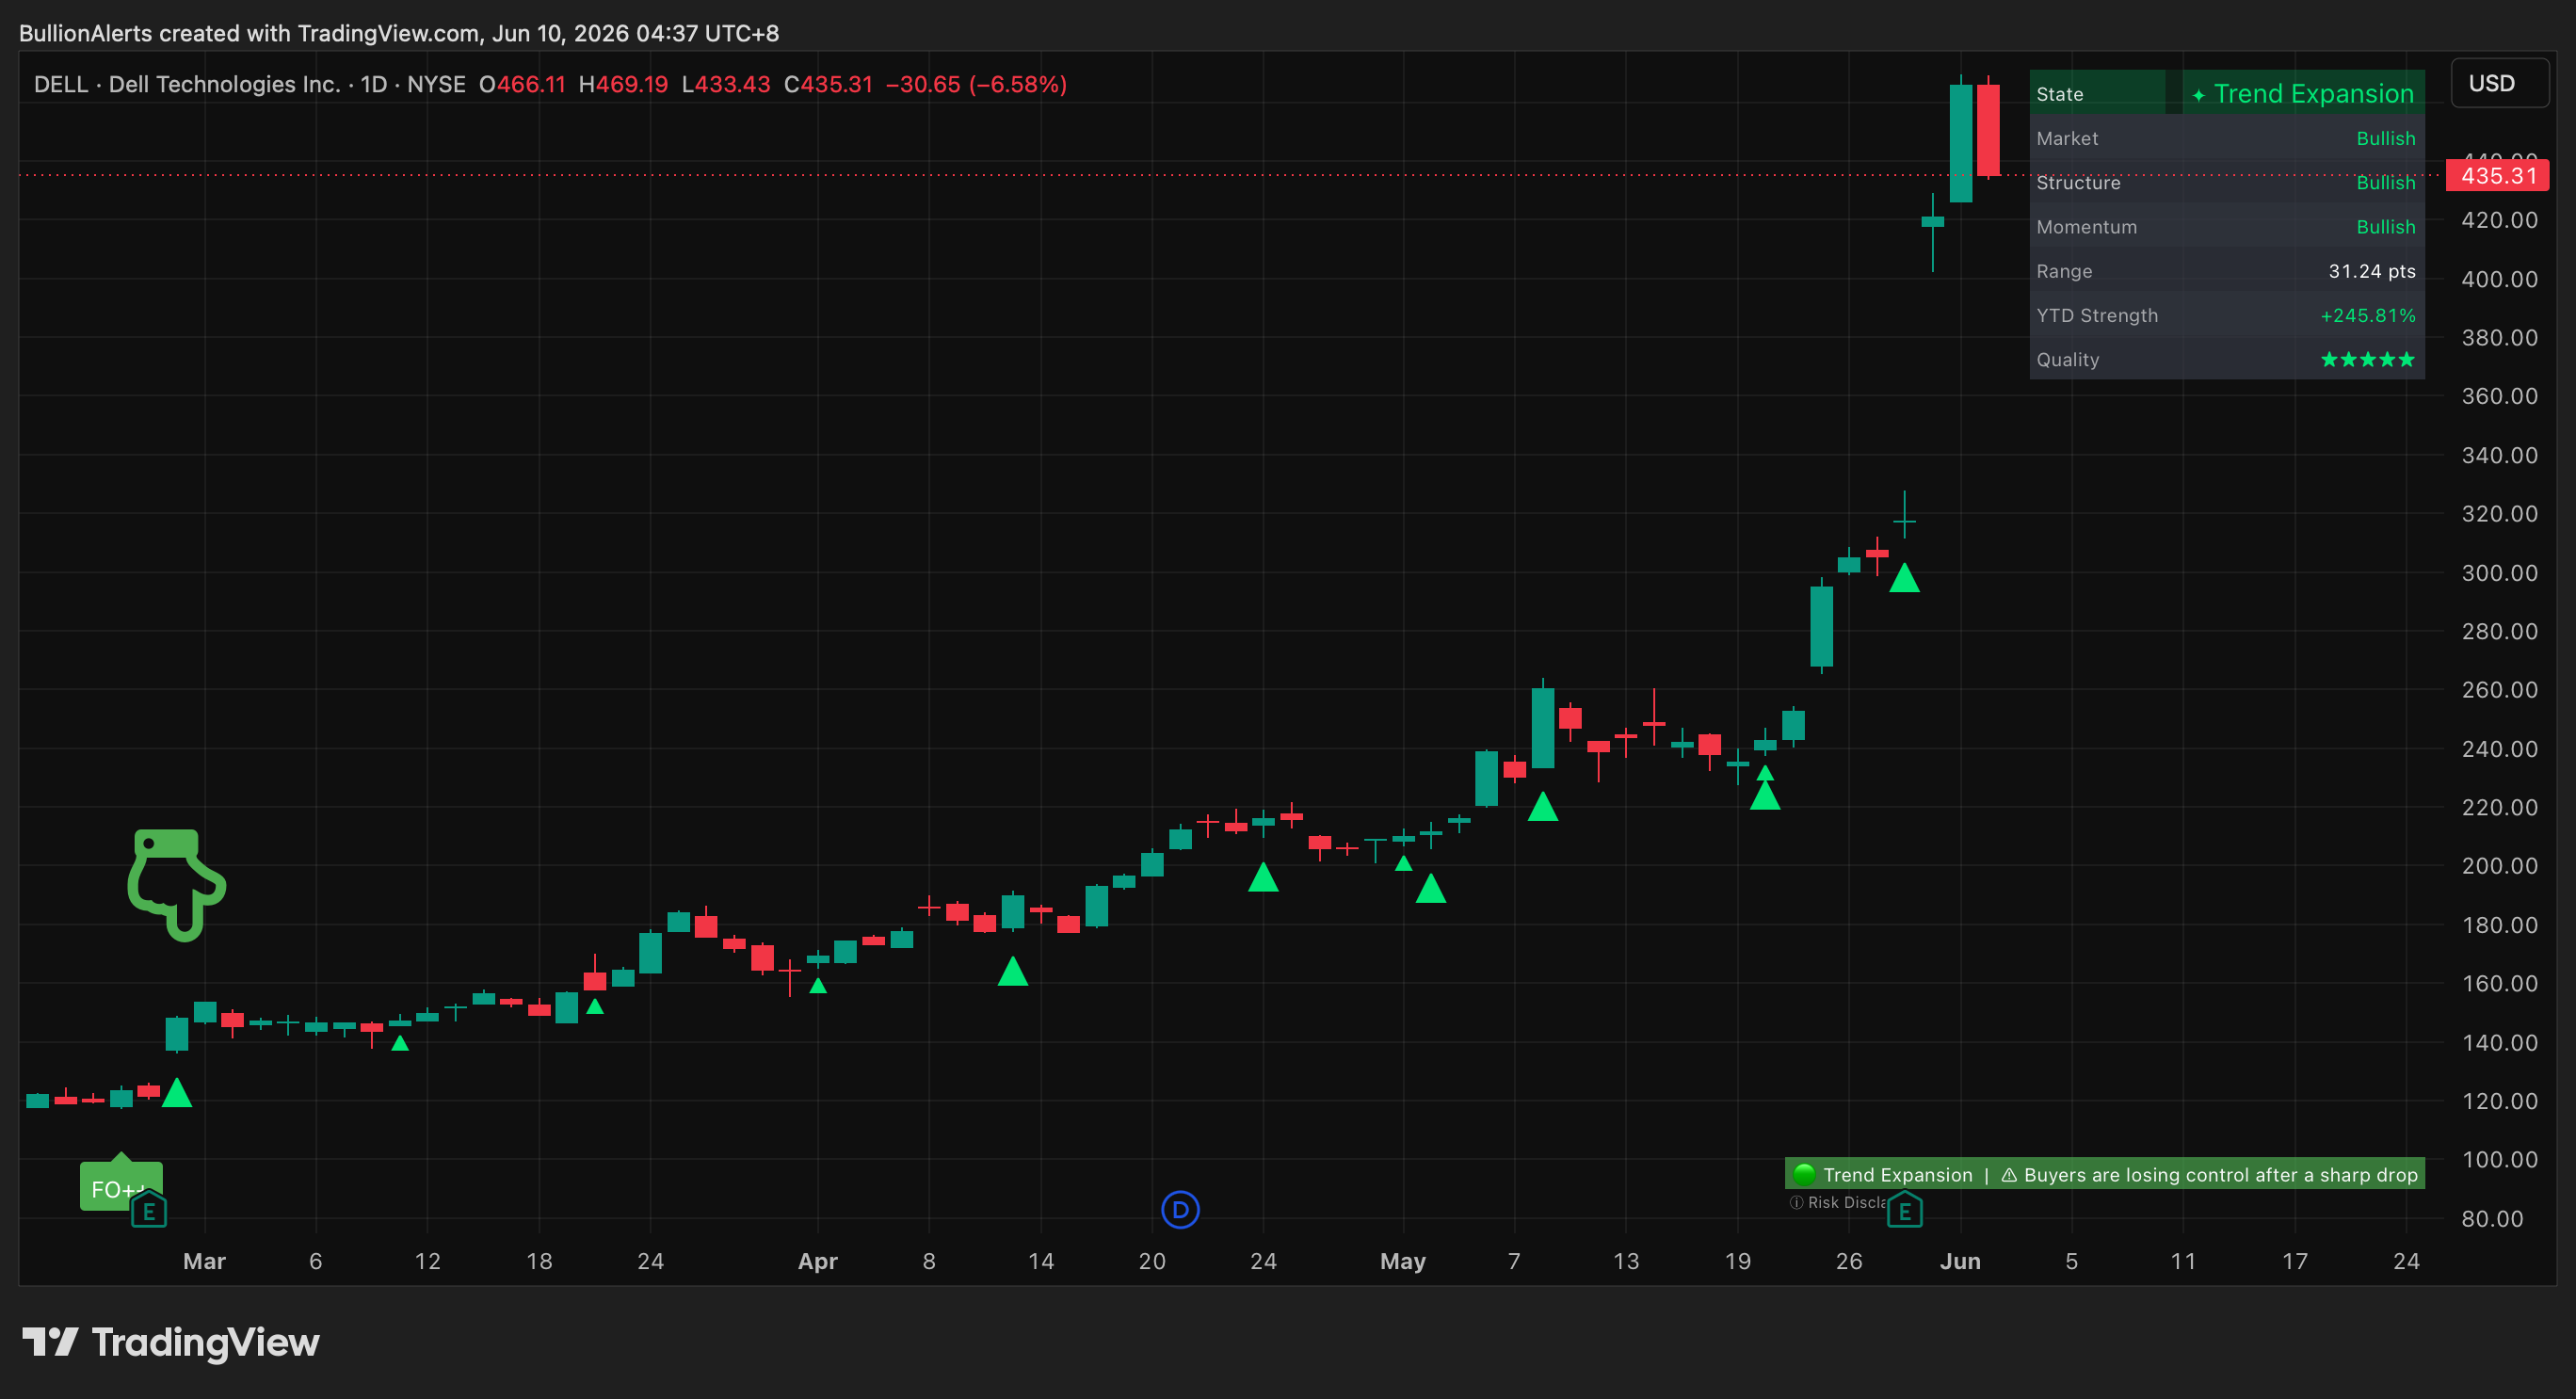Click the open price O466.11
The image size is (2576, 1399).
pos(522,84)
